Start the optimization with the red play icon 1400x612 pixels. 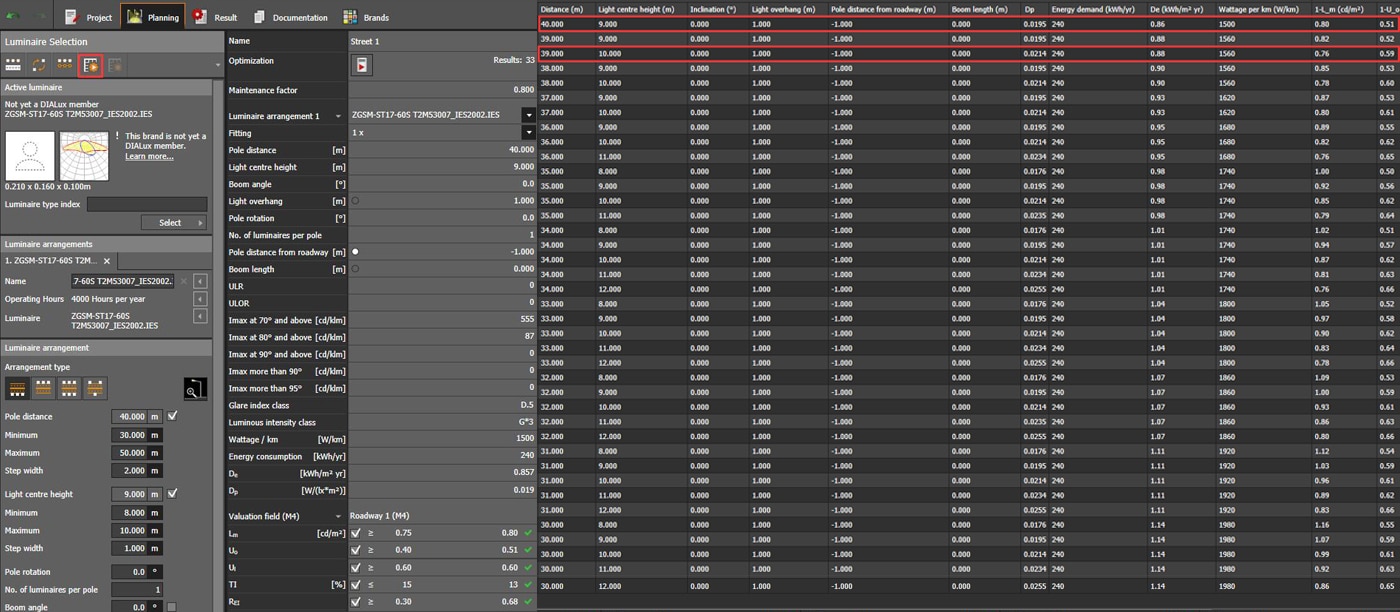click(x=362, y=65)
